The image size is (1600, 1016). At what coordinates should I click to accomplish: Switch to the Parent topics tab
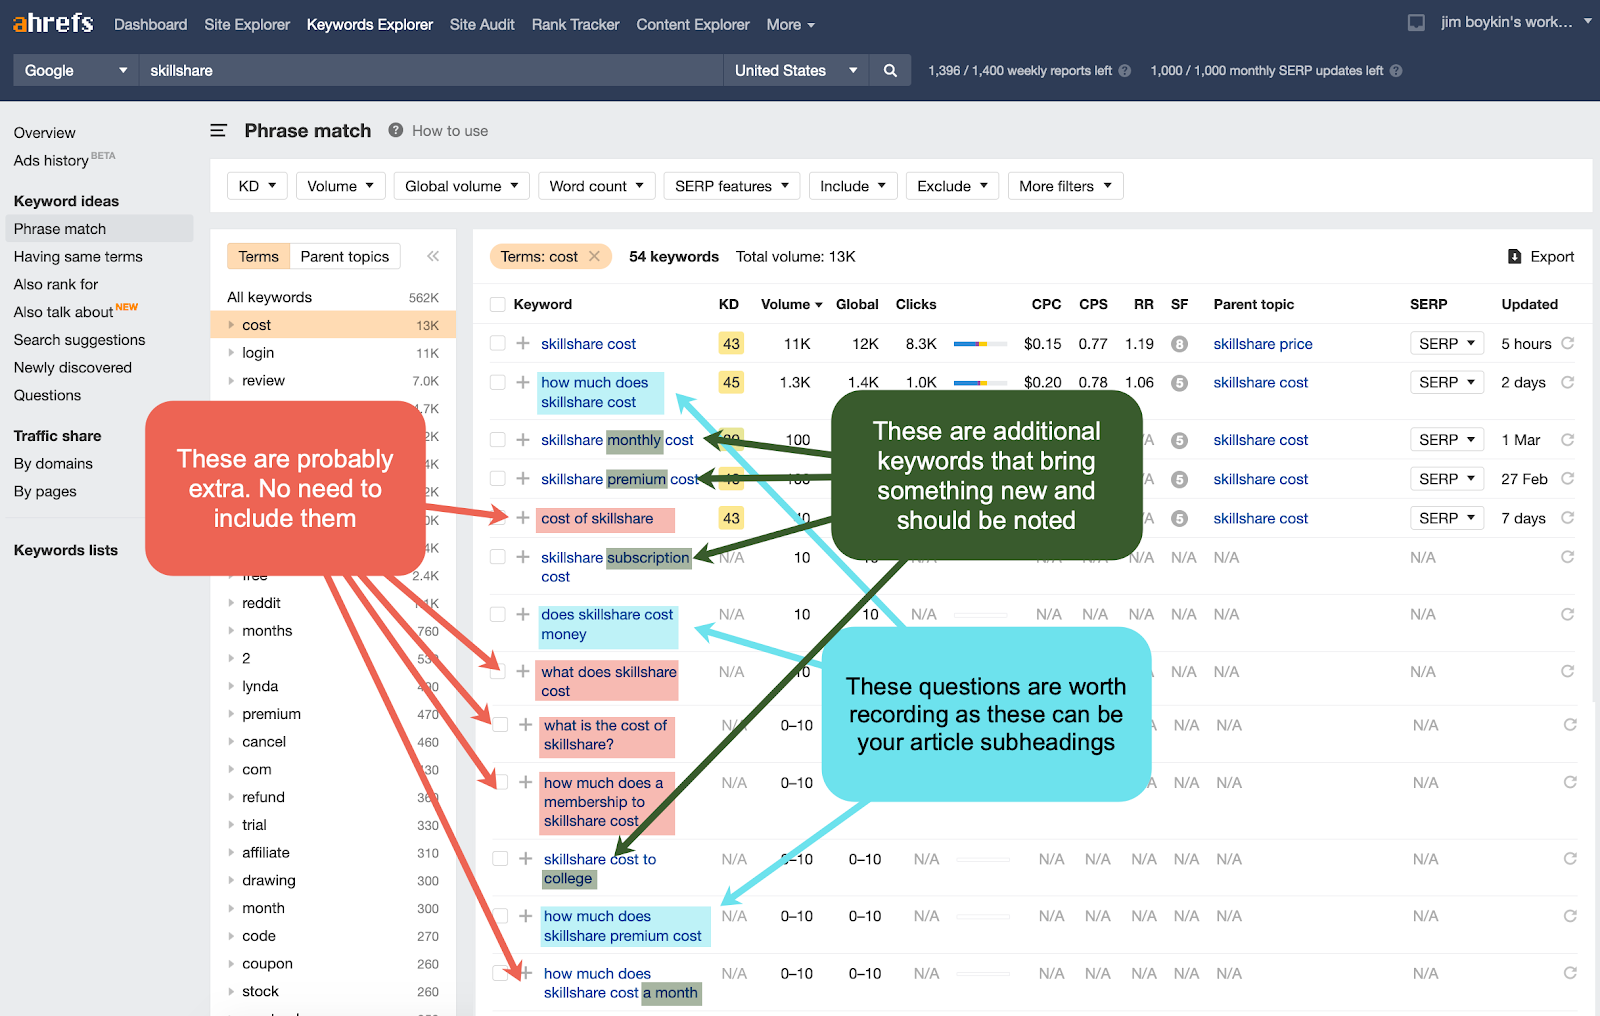pyautogui.click(x=345, y=256)
